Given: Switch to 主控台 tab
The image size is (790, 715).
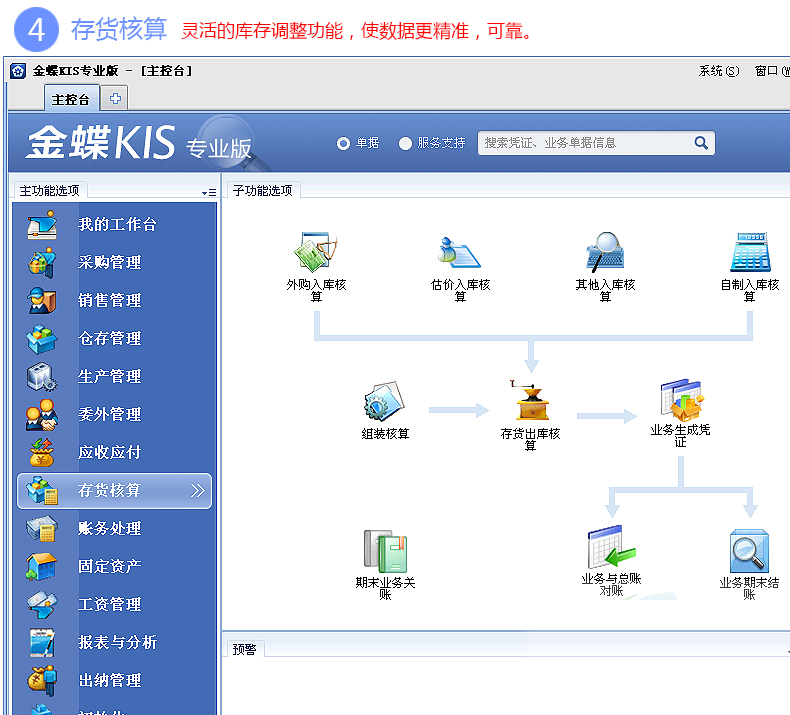Looking at the screenshot, I should [x=71, y=99].
